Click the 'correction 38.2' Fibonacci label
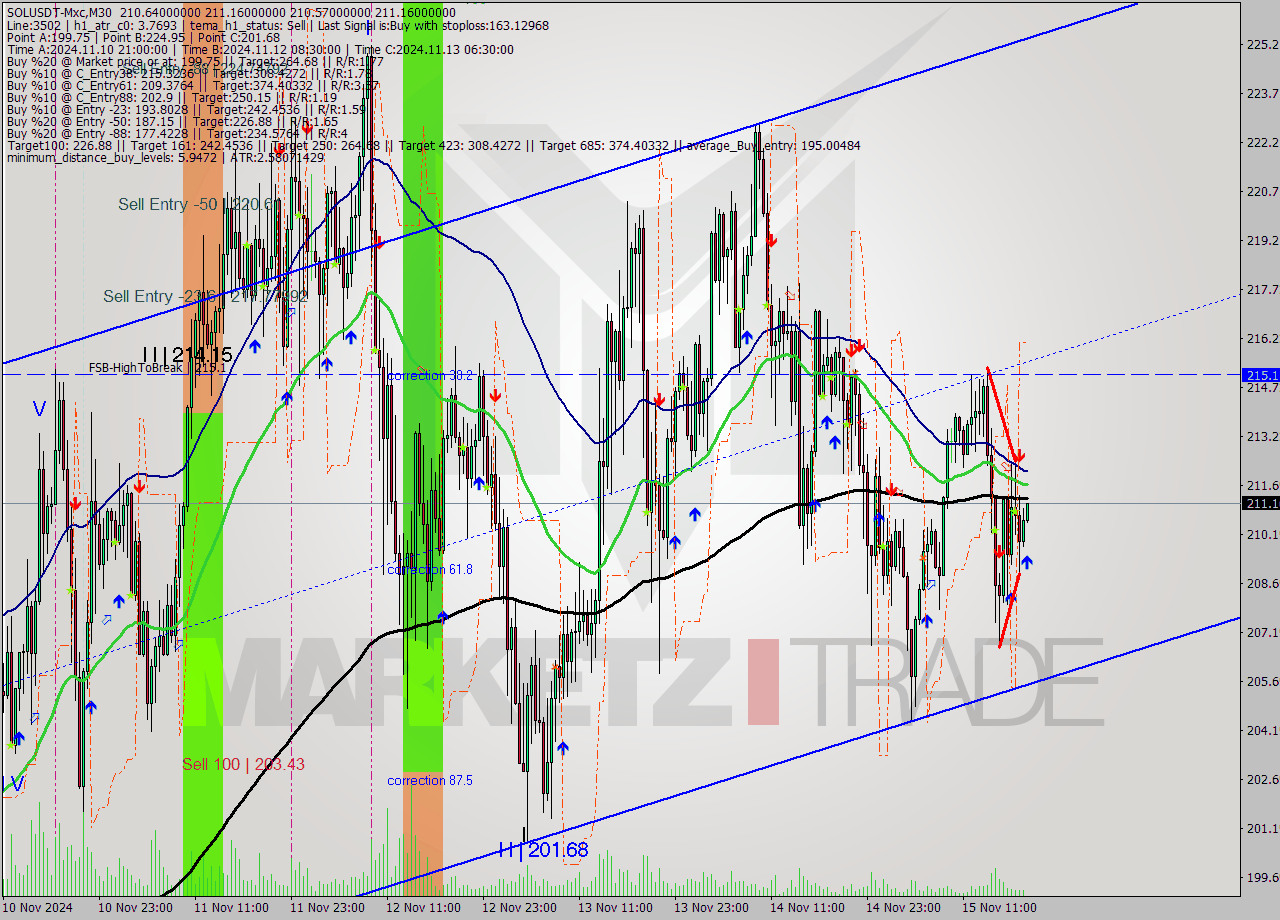Image resolution: width=1280 pixels, height=920 pixels. click(x=430, y=376)
